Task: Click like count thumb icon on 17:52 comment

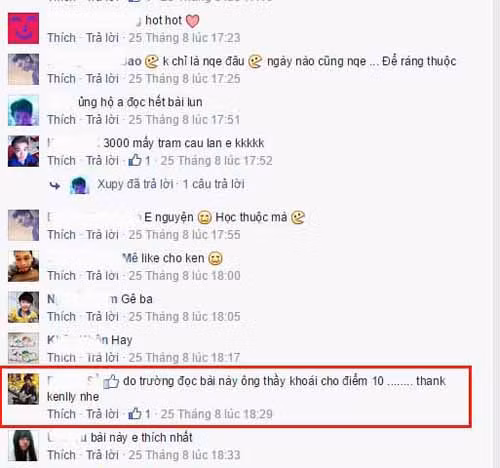Action: click(x=135, y=160)
